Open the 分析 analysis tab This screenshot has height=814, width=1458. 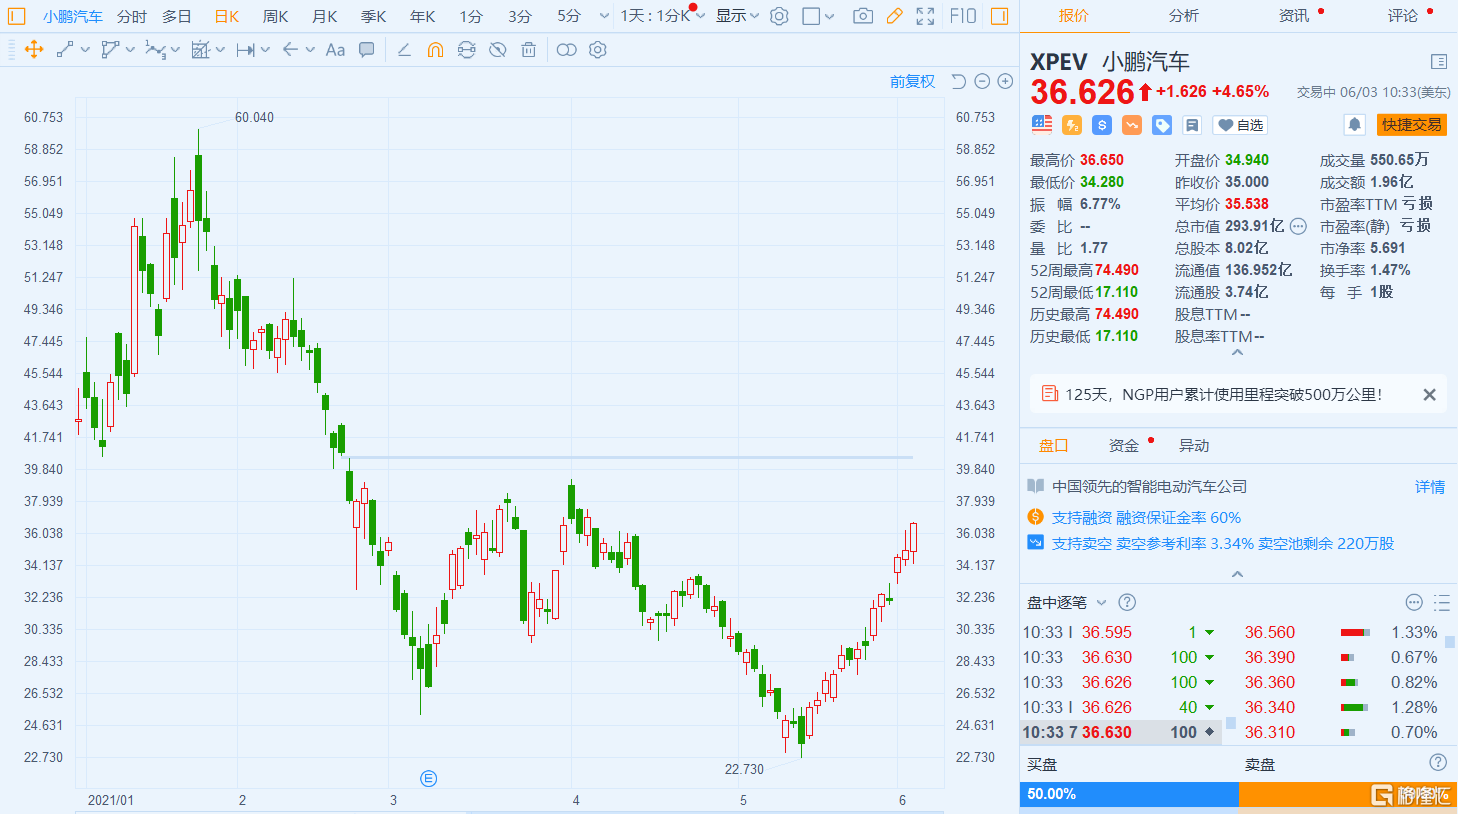tap(1183, 16)
